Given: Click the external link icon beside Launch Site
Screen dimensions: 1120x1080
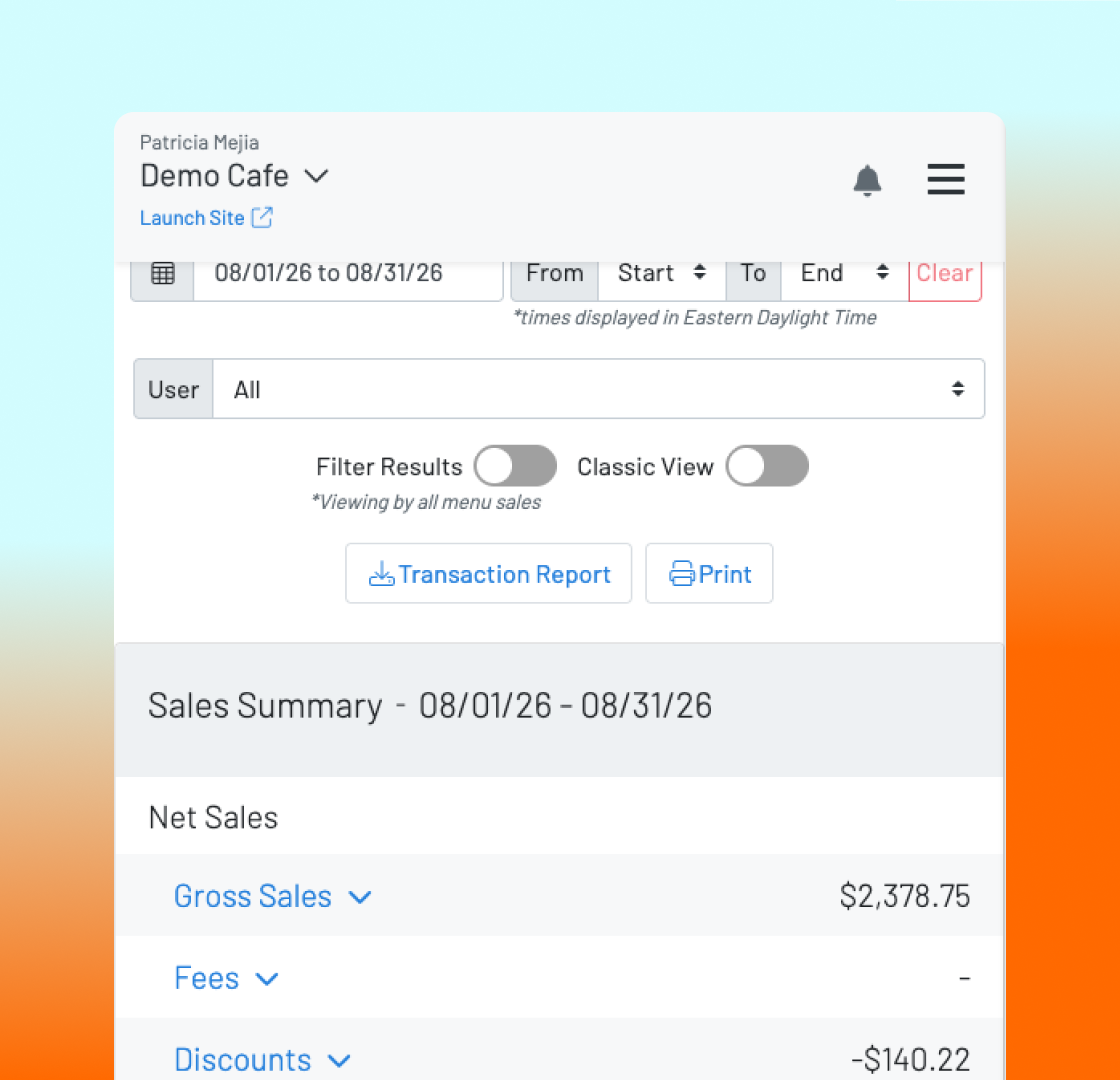Looking at the screenshot, I should pos(262,217).
